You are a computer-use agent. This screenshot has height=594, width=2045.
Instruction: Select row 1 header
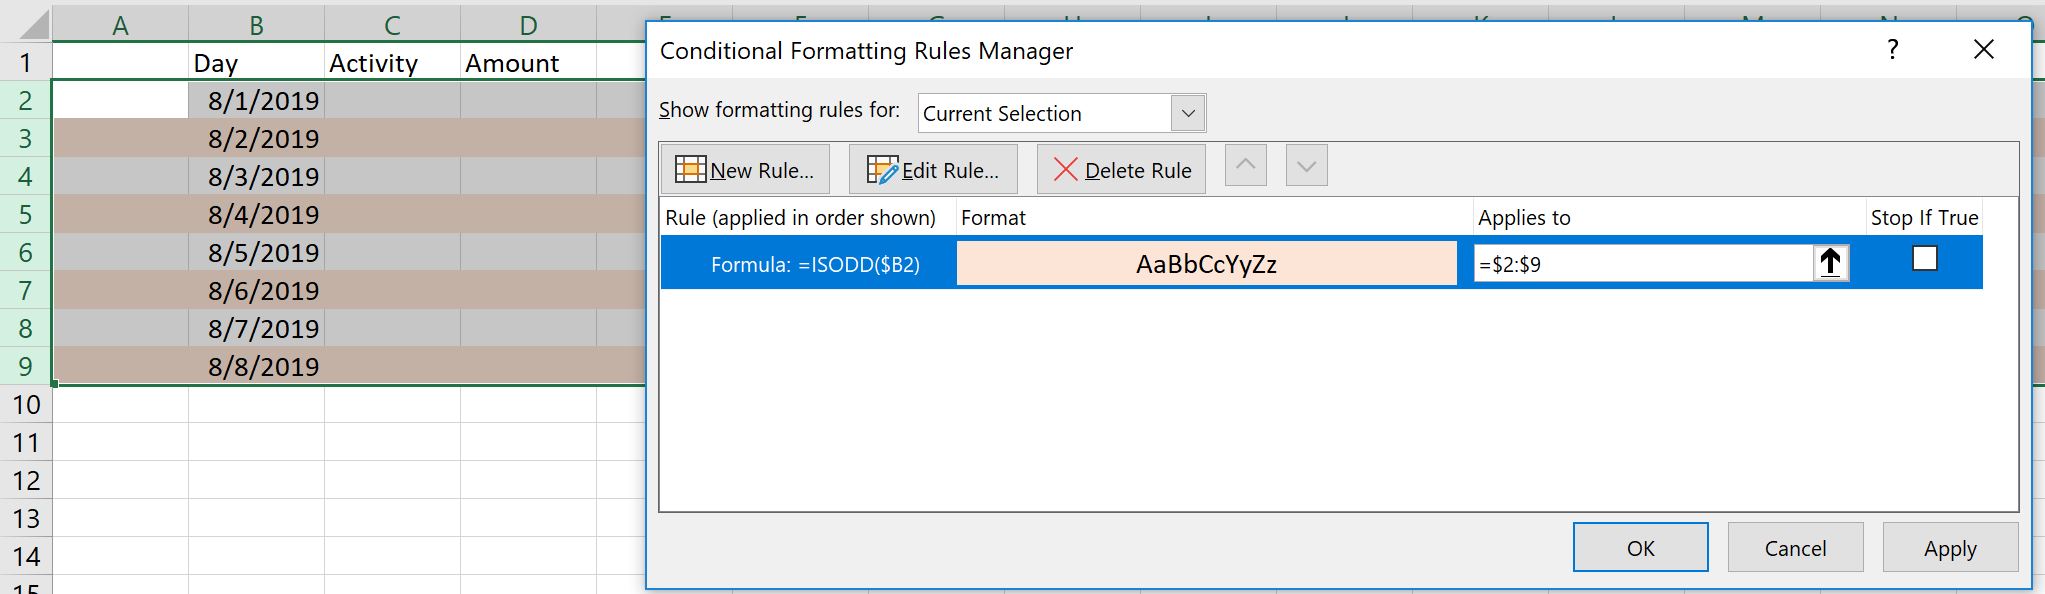pos(26,62)
